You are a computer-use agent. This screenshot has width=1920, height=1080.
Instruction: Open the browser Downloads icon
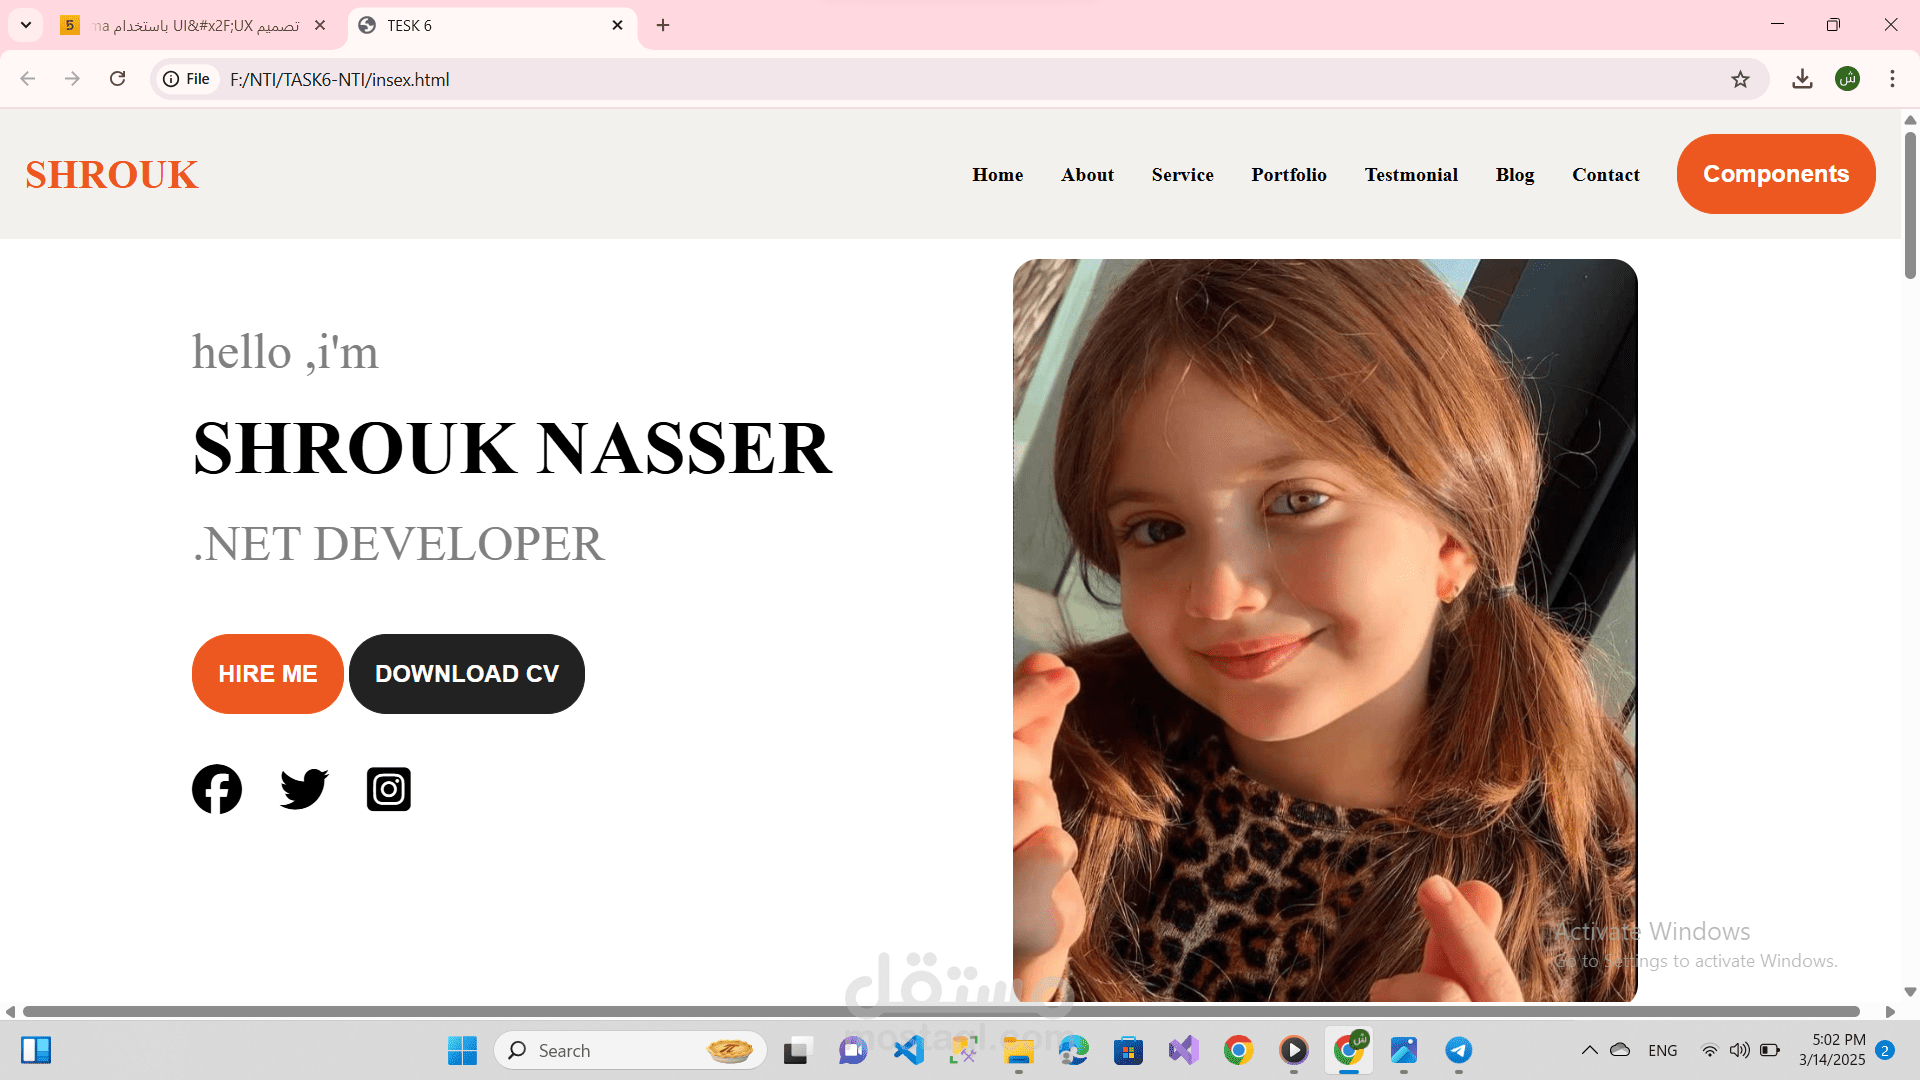point(1803,78)
